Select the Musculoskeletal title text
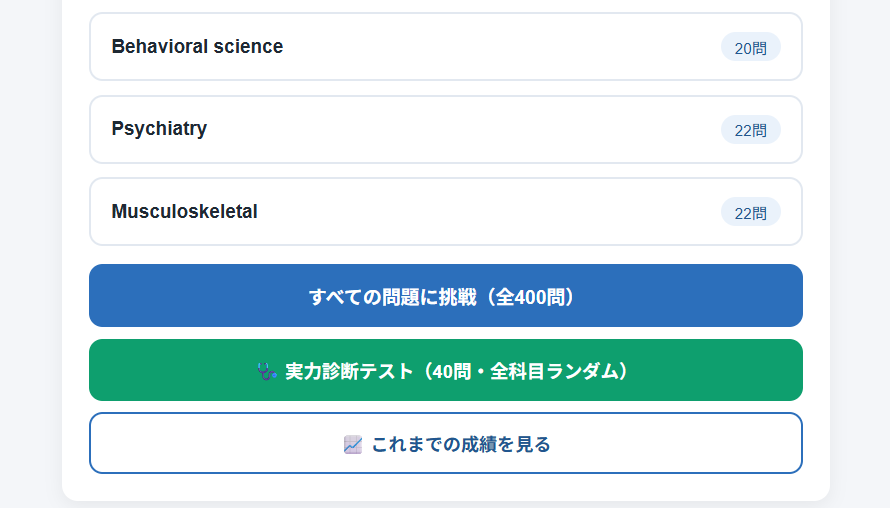890x508 pixels. pyautogui.click(x=184, y=212)
